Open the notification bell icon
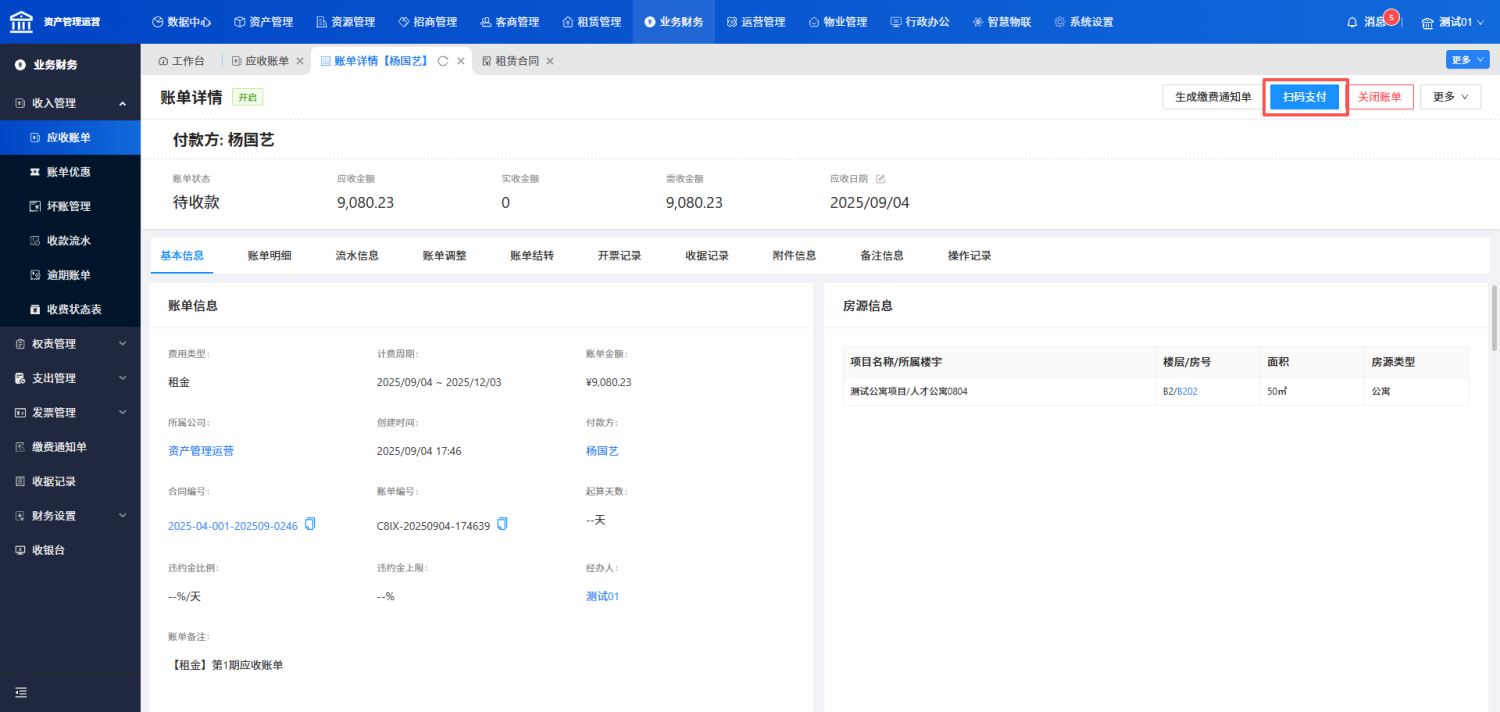1500x712 pixels. (x=1353, y=22)
